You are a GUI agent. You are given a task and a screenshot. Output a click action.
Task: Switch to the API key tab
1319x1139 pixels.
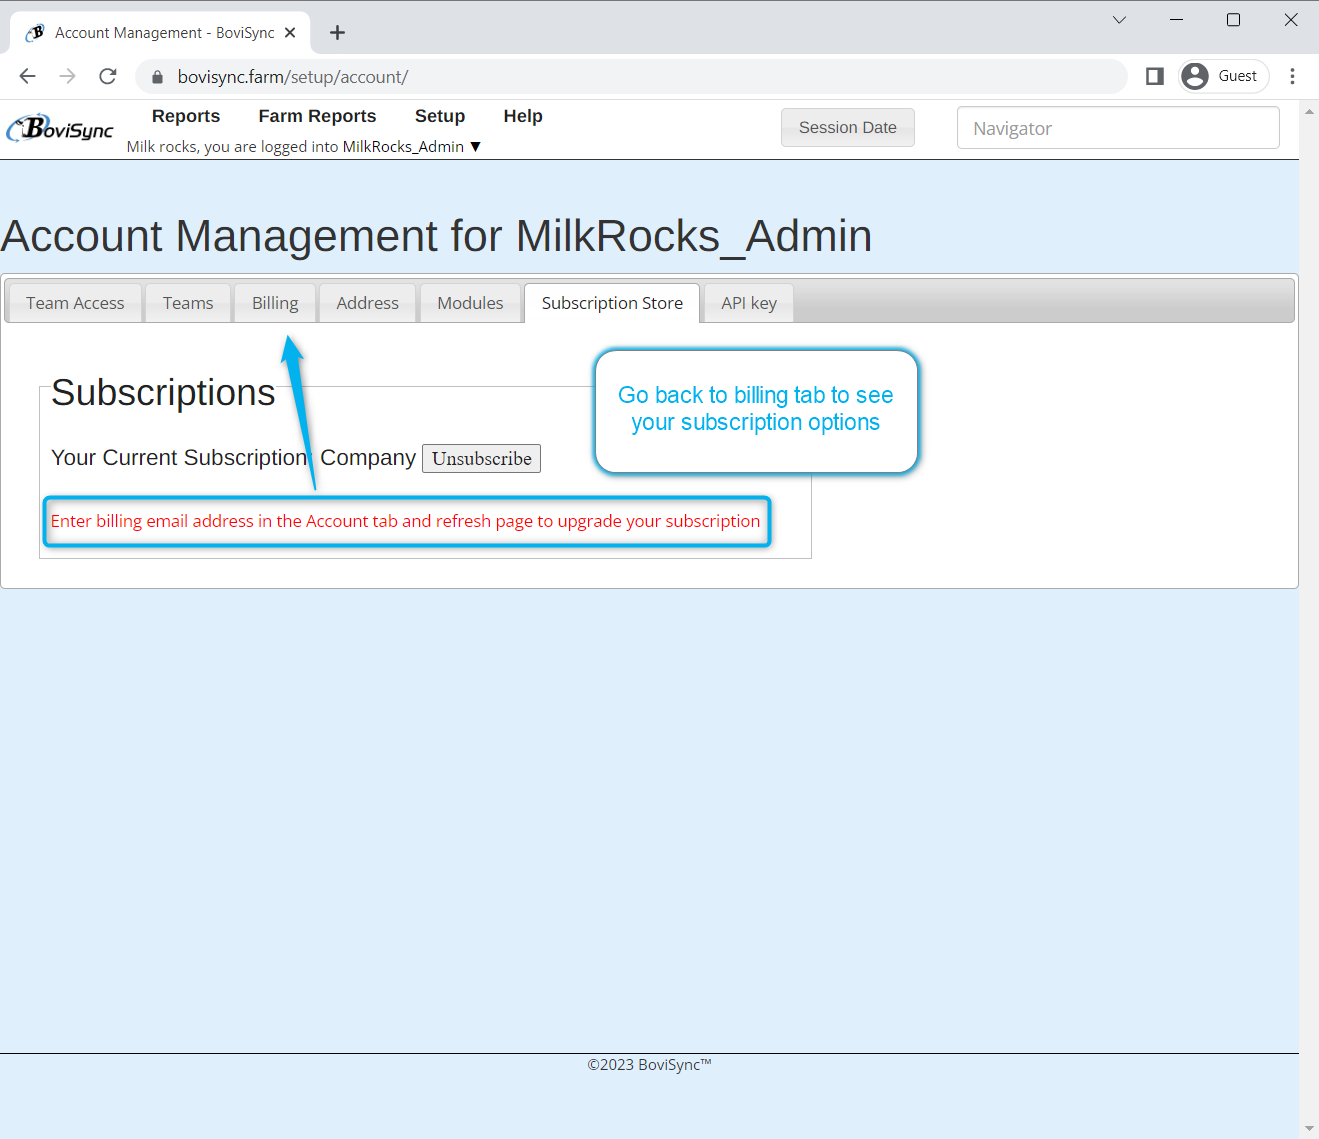749,303
